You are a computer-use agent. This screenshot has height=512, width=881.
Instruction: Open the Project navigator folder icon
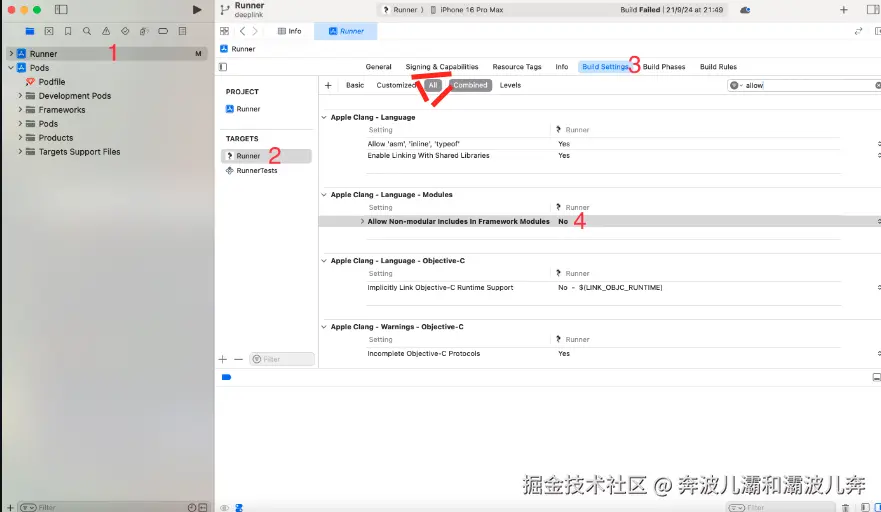click(30, 31)
